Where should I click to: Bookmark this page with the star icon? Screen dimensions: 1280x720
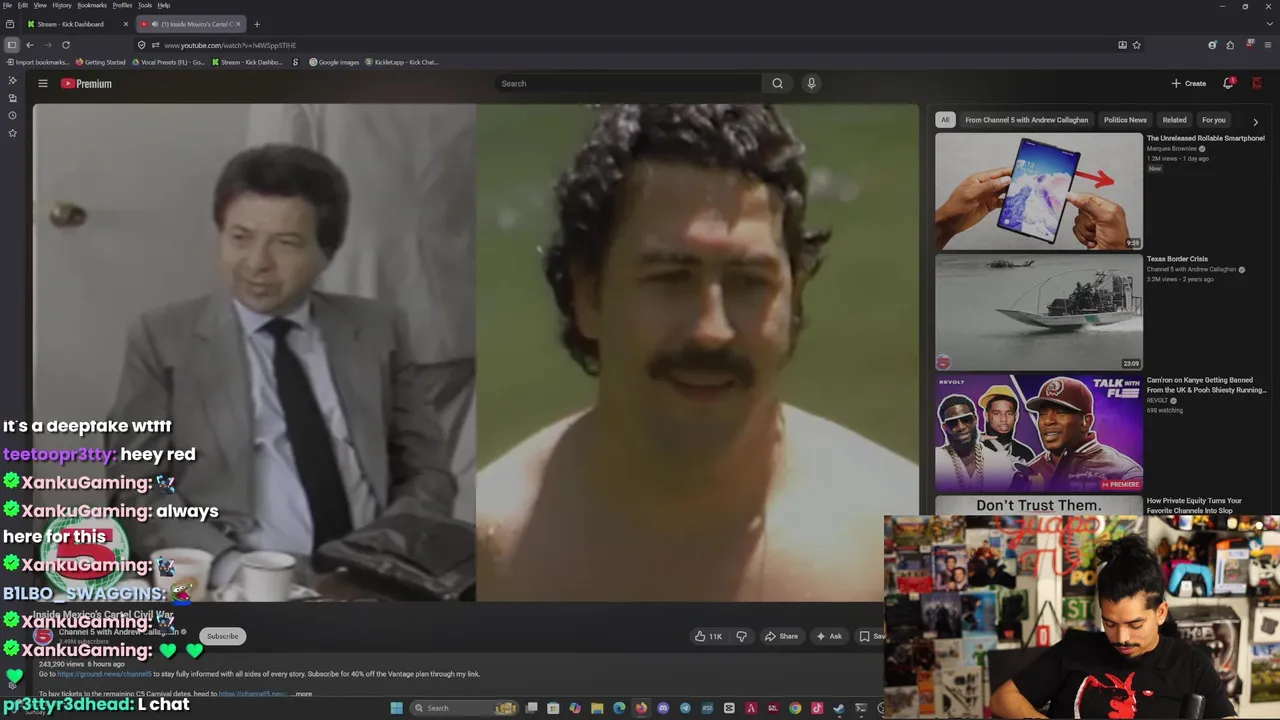tap(1136, 45)
